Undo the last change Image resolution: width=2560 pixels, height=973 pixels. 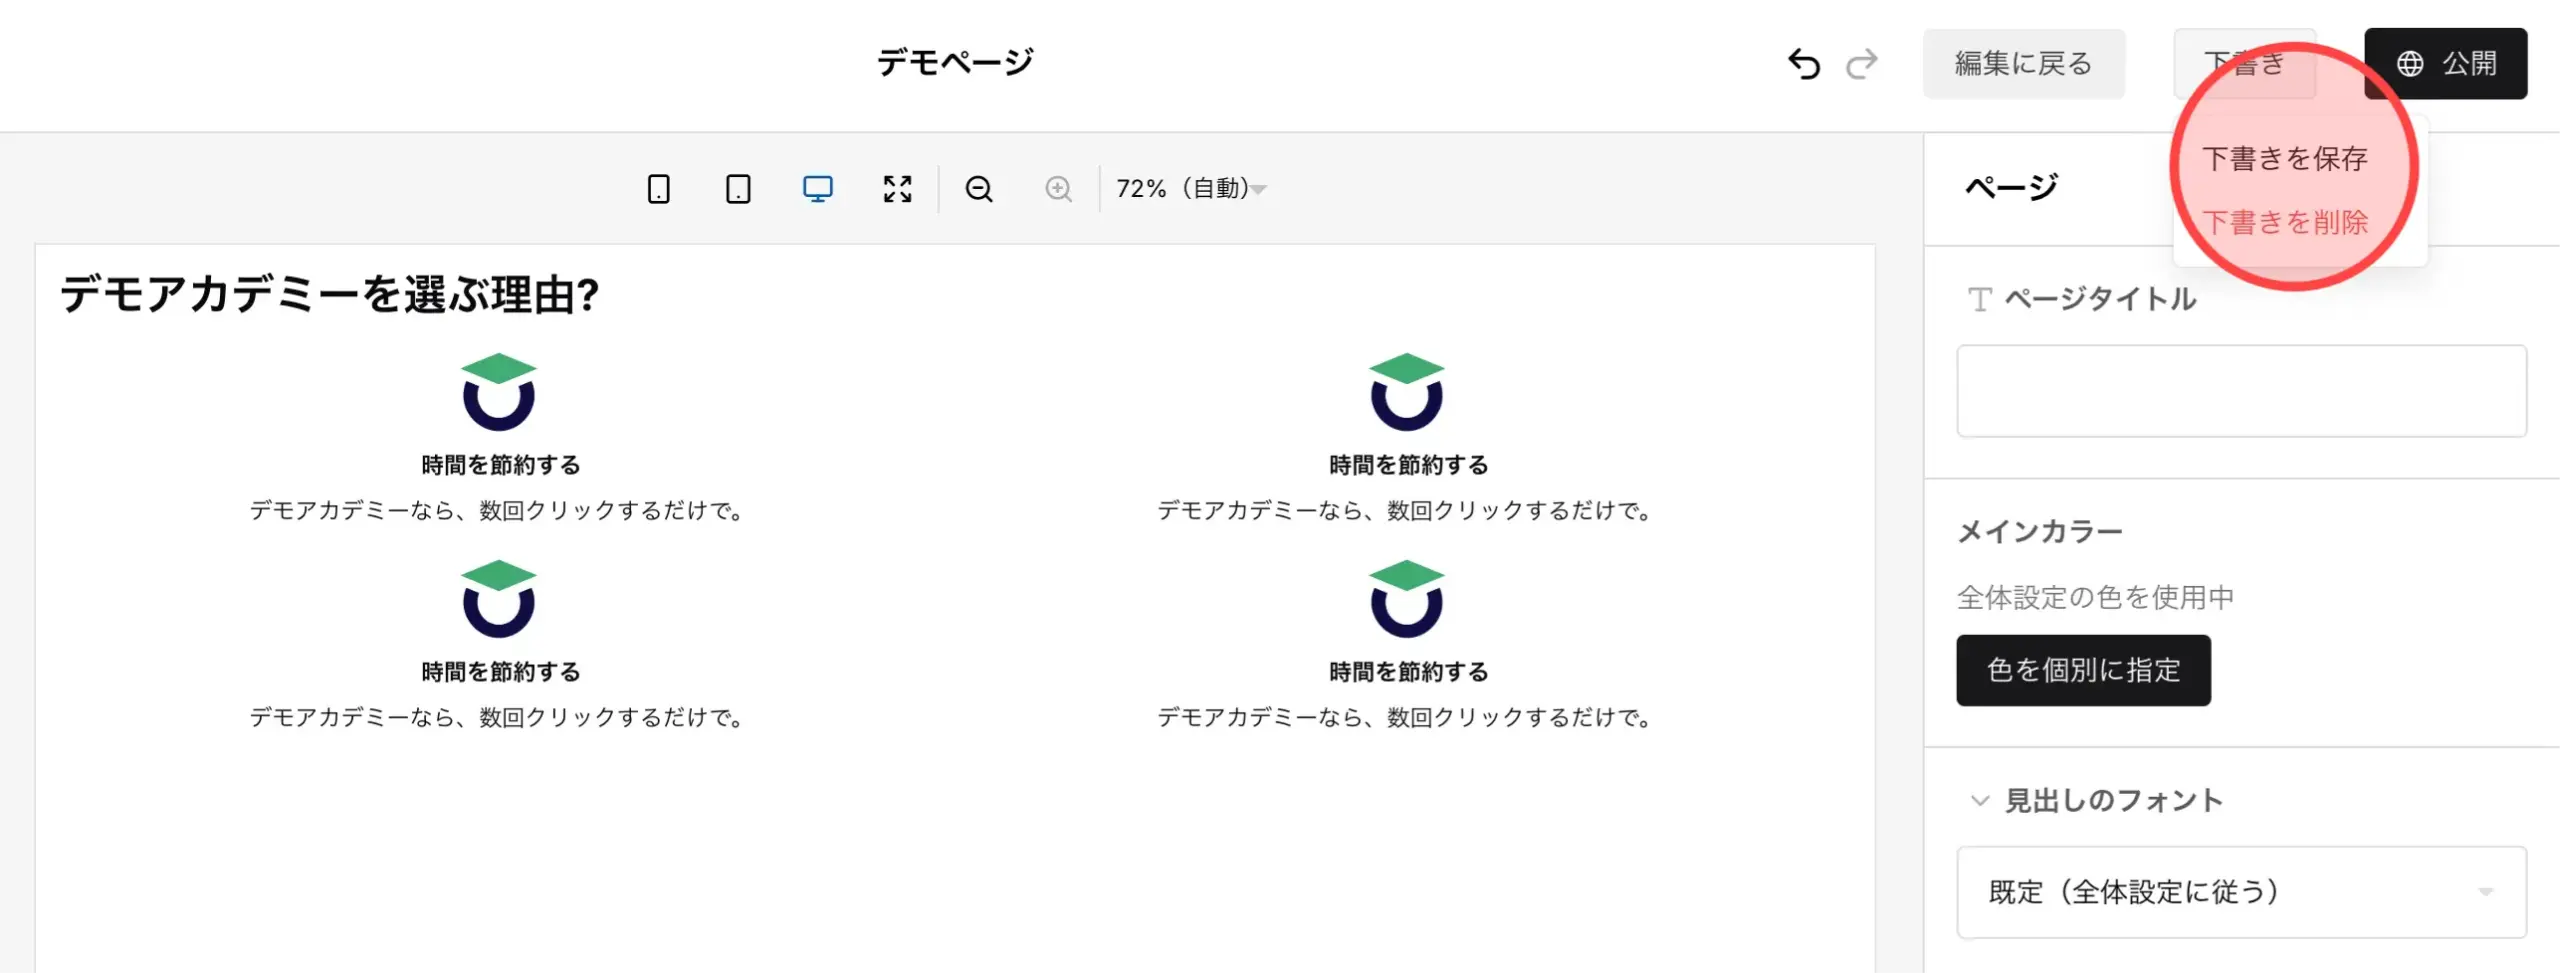pos(1804,64)
